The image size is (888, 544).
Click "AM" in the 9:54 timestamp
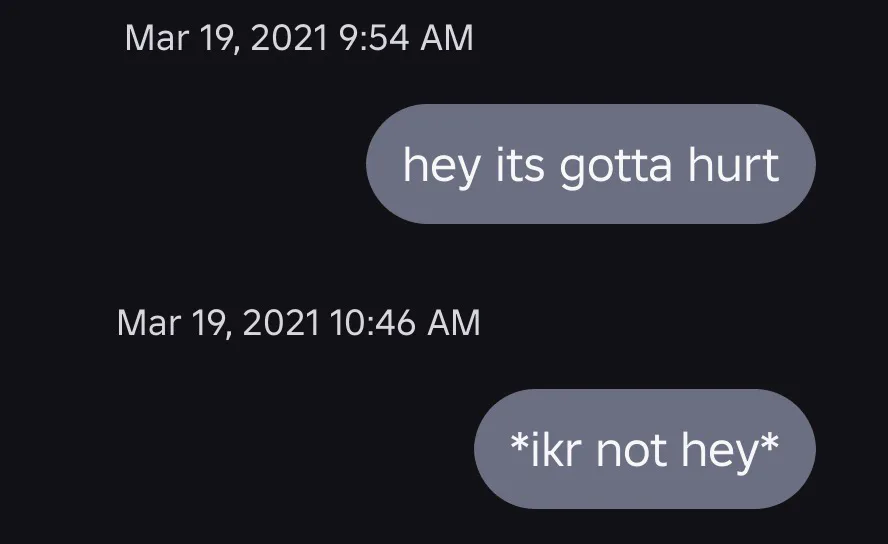pos(447,38)
